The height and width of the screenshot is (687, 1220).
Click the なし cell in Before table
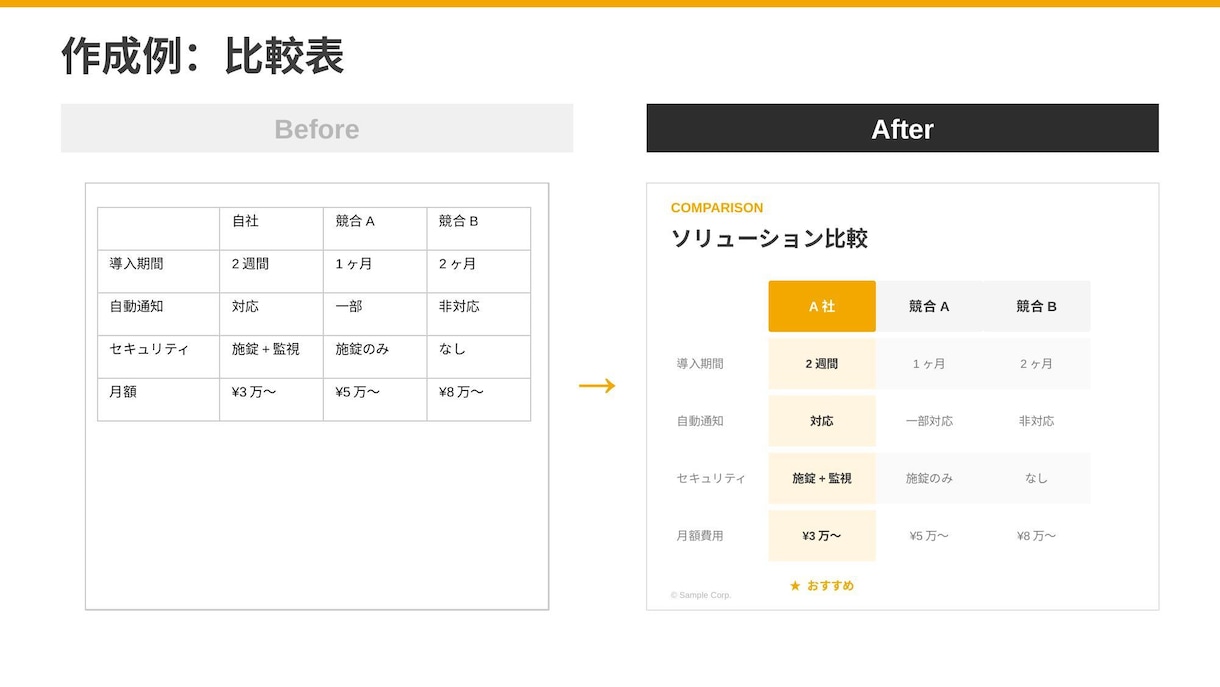(x=479, y=358)
